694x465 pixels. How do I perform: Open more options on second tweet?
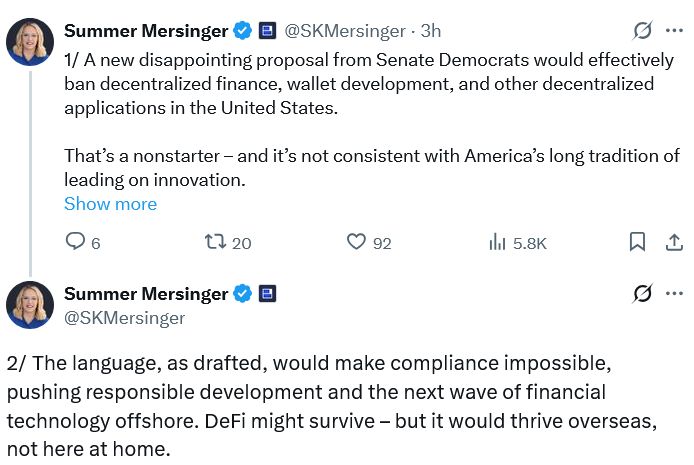point(674,294)
